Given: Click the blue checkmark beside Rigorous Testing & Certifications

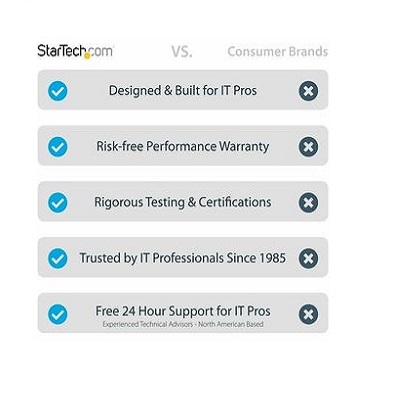Looking at the screenshot, I should tap(58, 203).
